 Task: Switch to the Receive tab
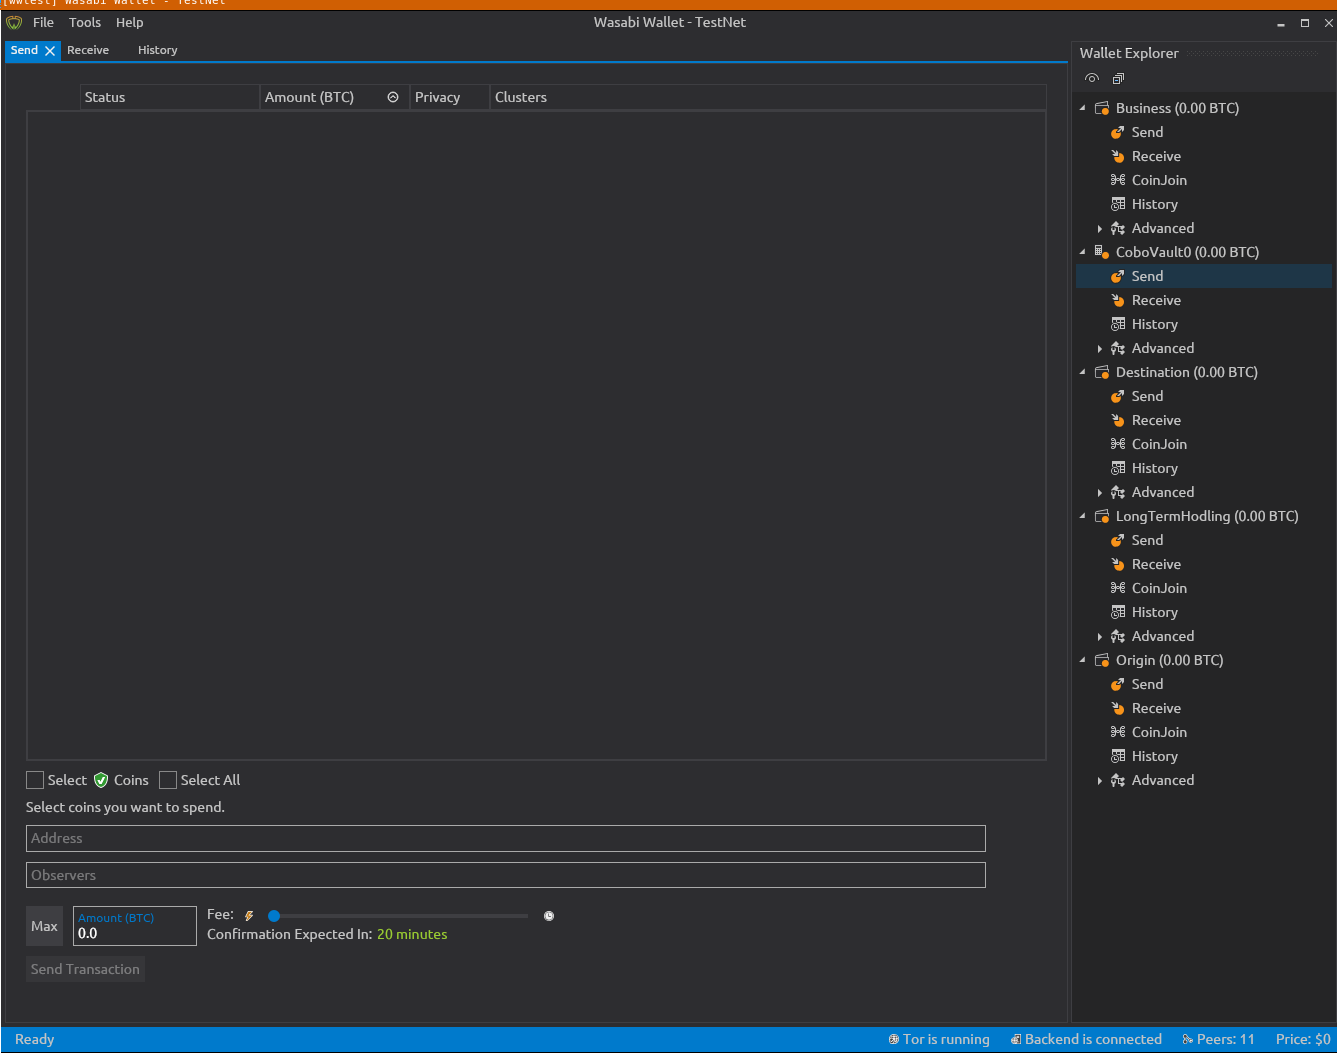(x=88, y=49)
